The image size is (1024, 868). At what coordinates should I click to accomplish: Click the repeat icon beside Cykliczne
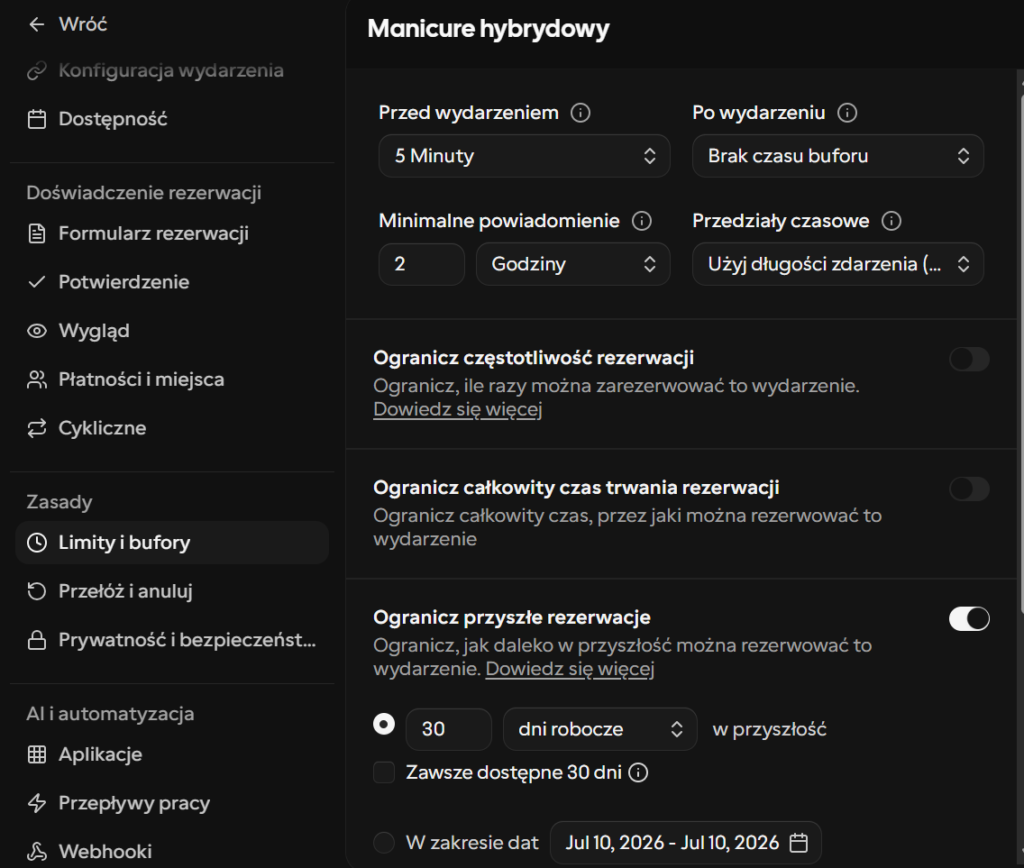pos(37,428)
